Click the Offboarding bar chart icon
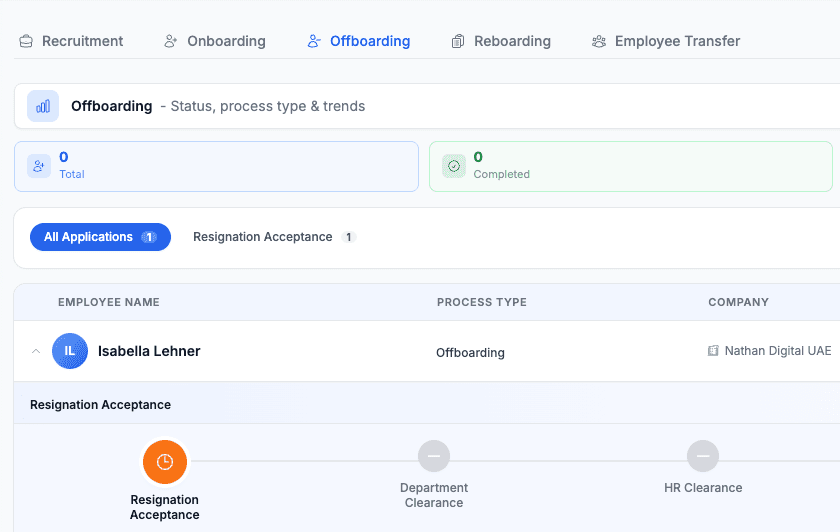This screenshot has width=840, height=532. (x=43, y=106)
